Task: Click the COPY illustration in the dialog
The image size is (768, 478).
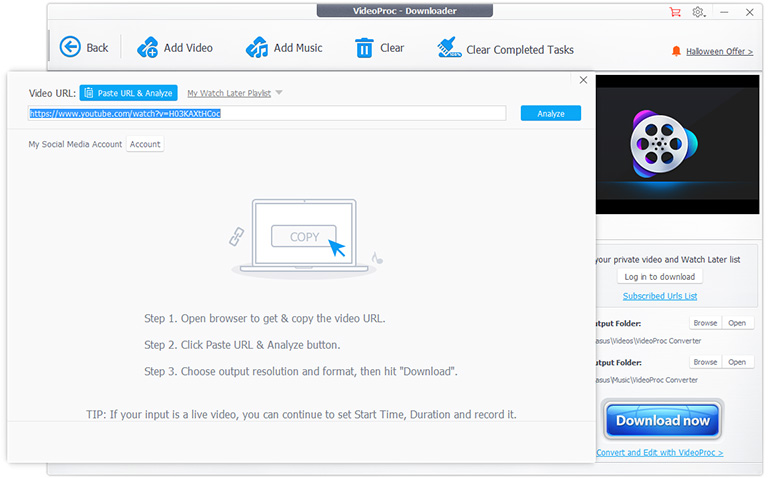Action: [304, 237]
